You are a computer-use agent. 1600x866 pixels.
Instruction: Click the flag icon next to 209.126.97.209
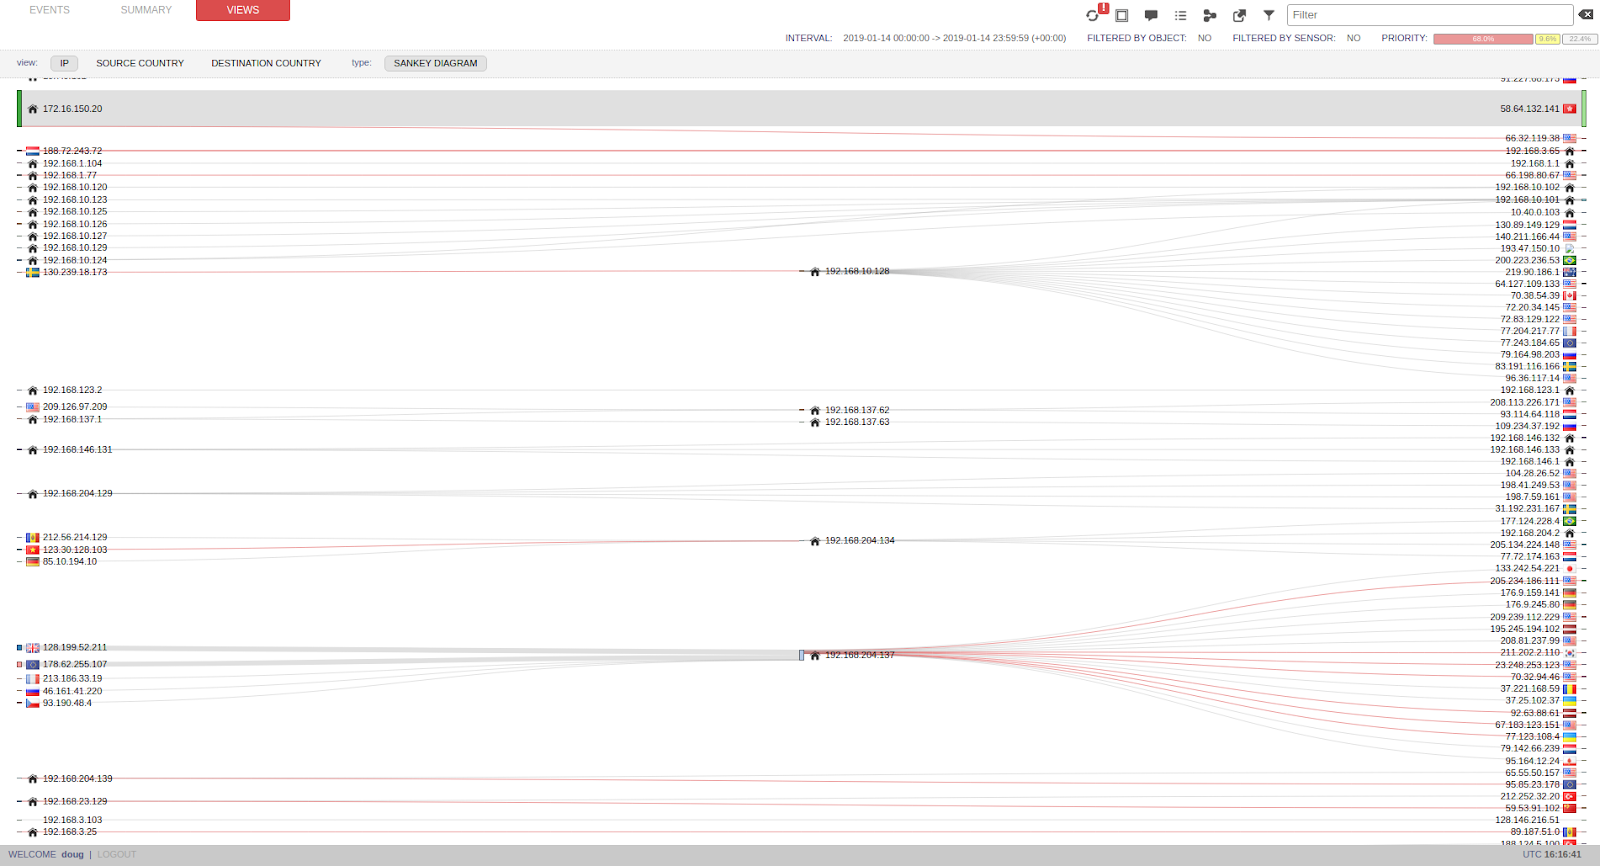(33, 407)
